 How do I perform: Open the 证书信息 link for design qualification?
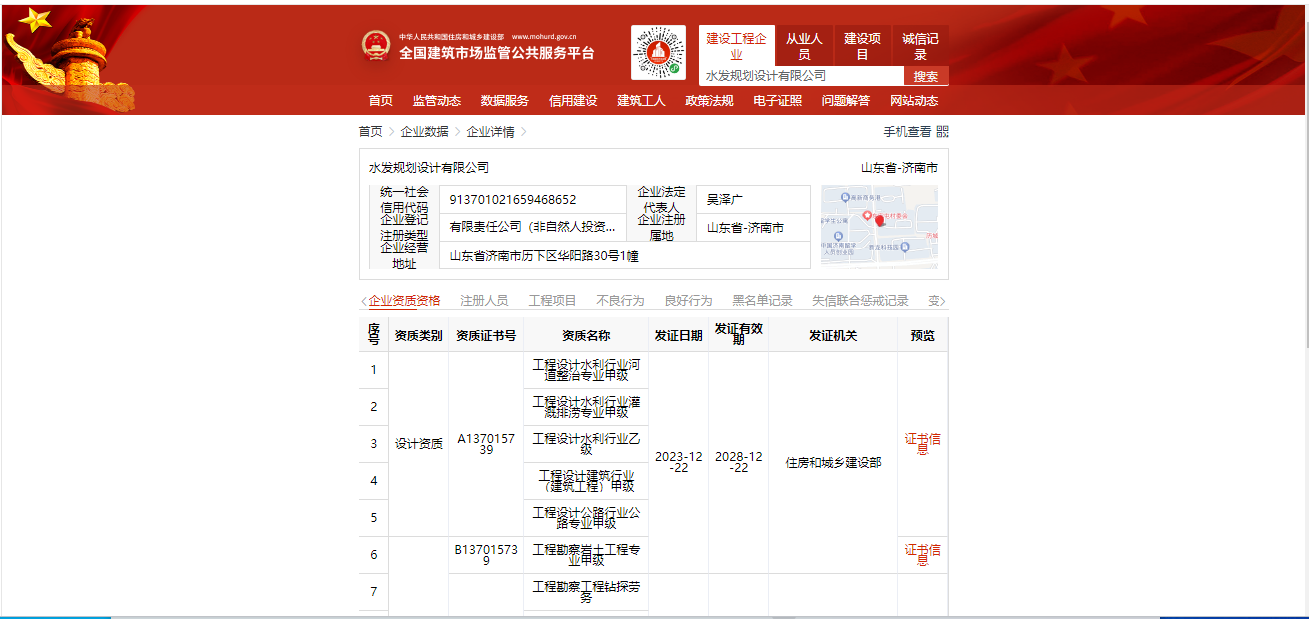(x=921, y=443)
